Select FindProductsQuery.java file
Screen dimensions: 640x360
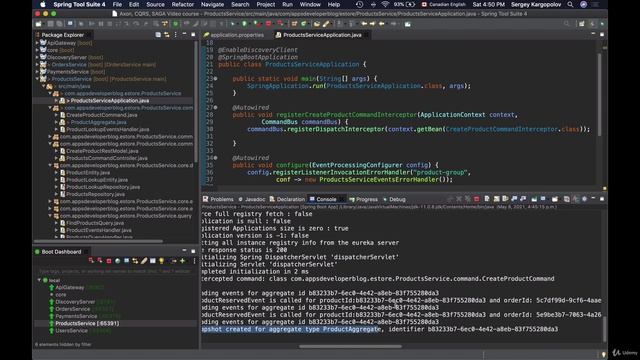[95, 223]
